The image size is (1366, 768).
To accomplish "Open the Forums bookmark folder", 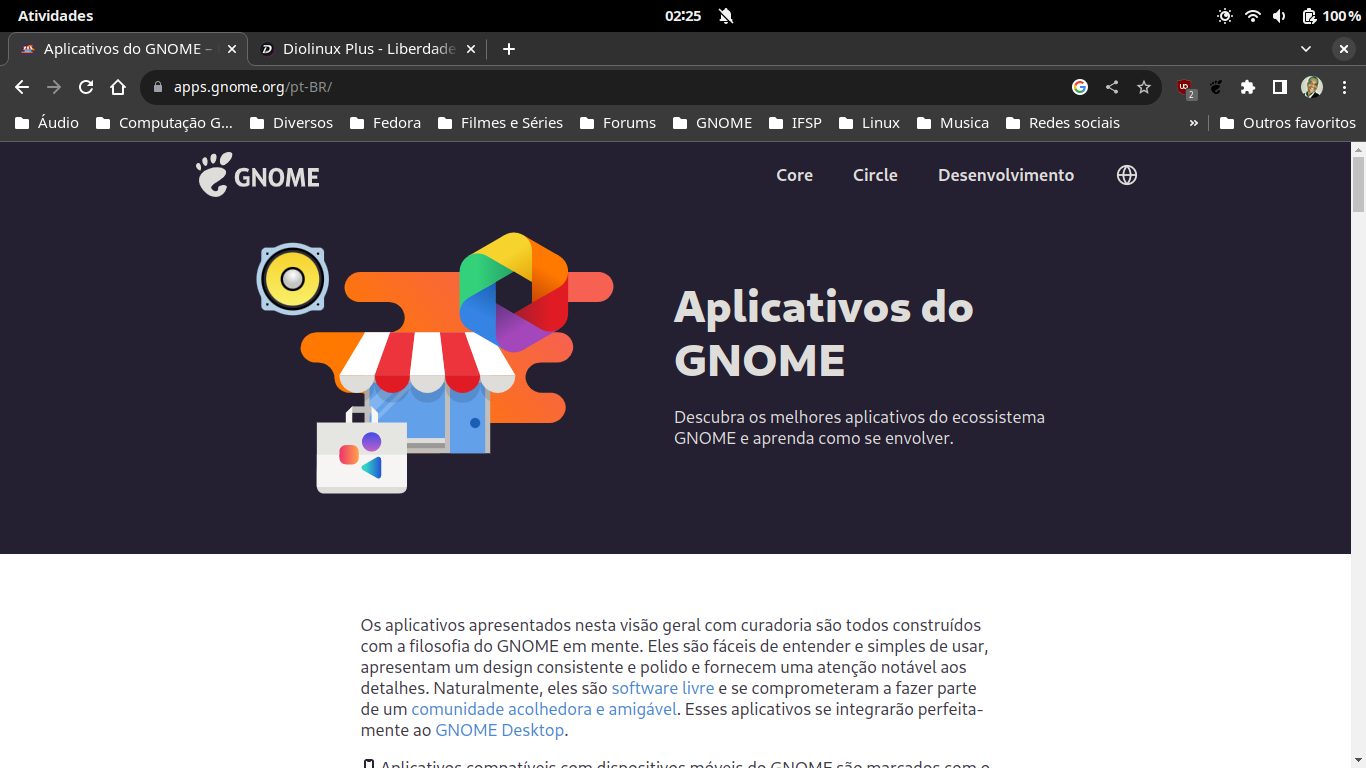I will (x=616, y=123).
